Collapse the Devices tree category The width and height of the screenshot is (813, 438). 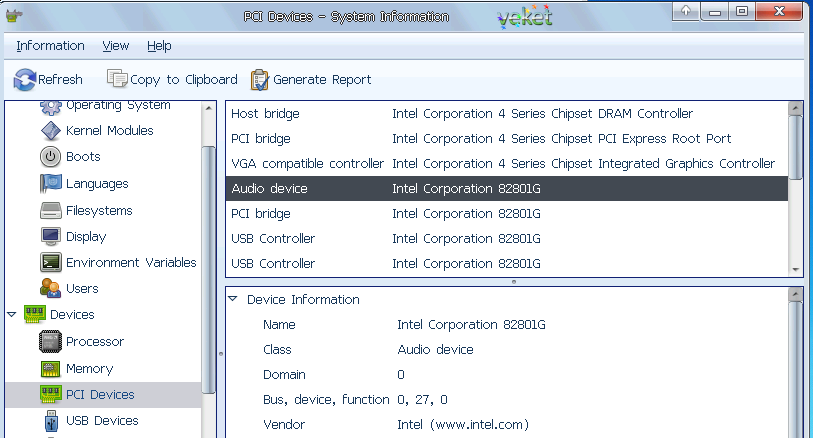pos(11,314)
